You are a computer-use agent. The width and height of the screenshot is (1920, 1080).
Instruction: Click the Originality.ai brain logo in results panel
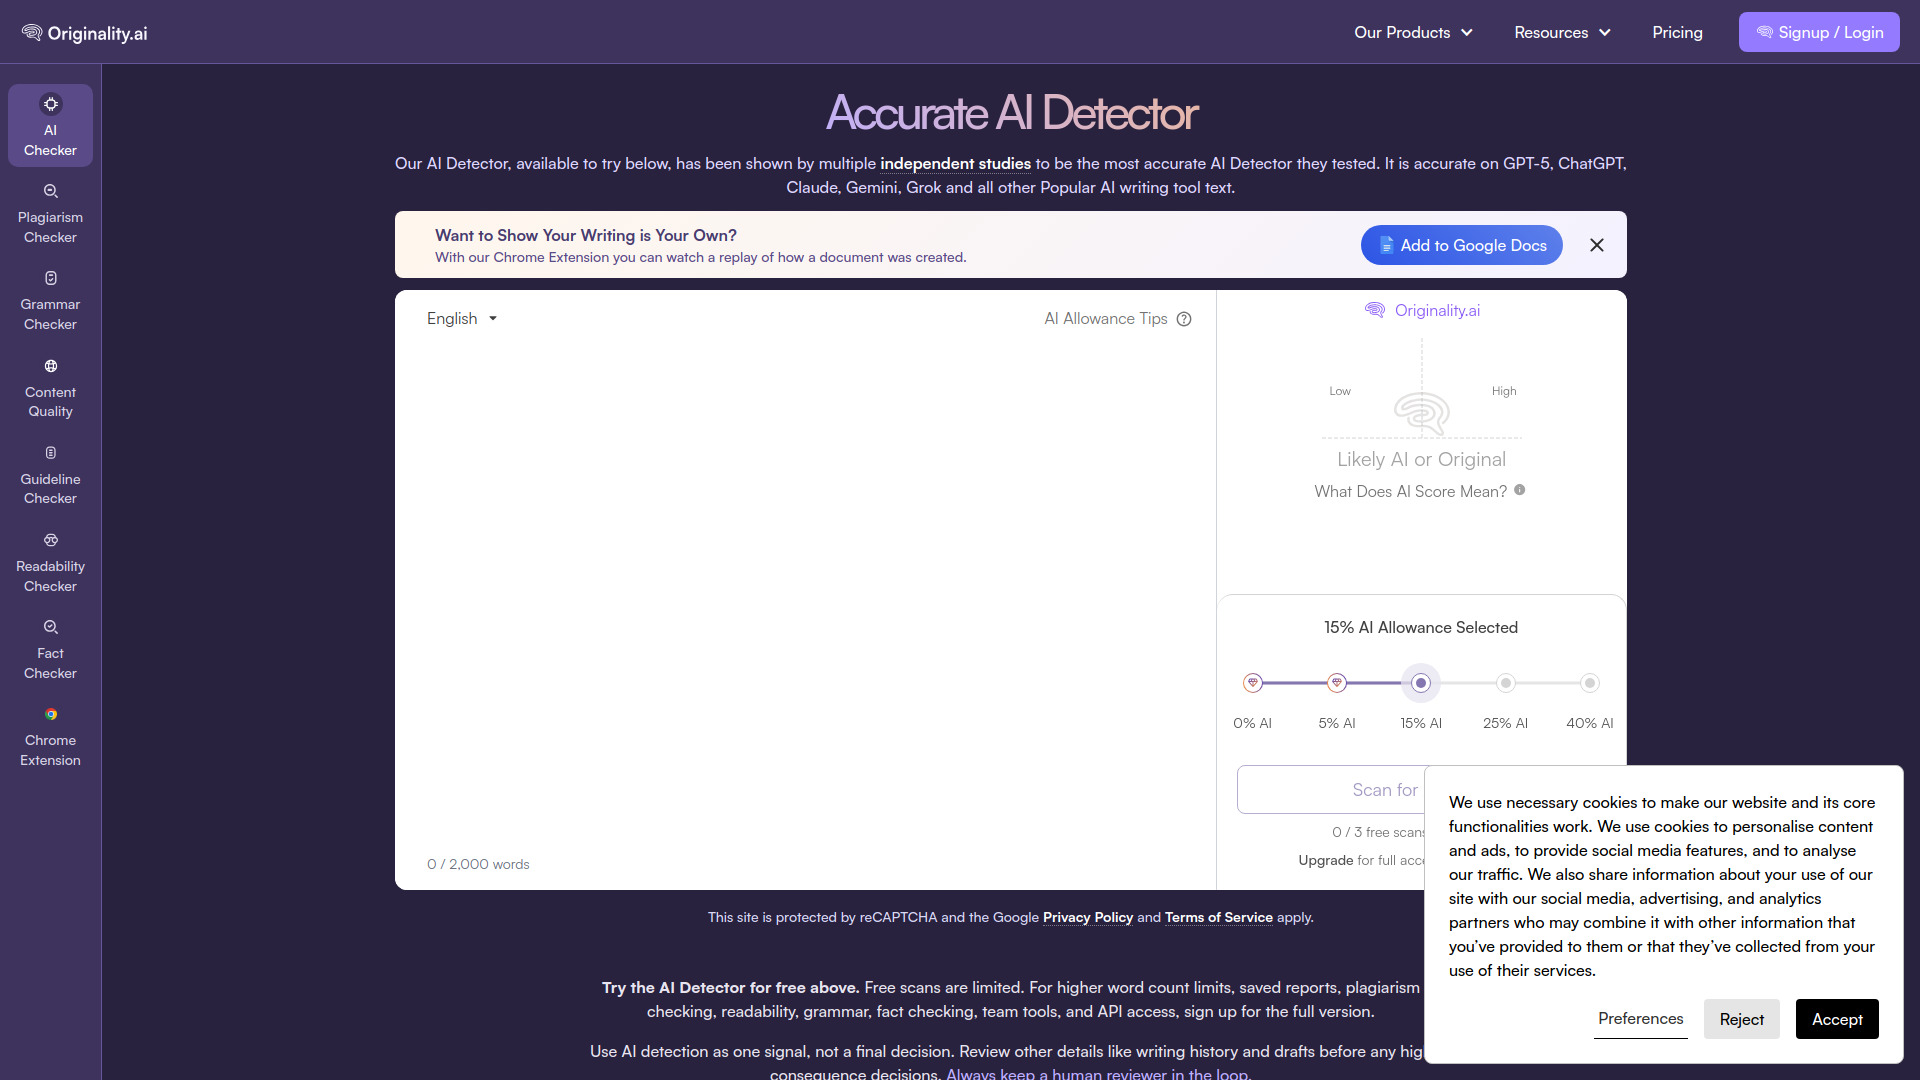(x=1422, y=311)
